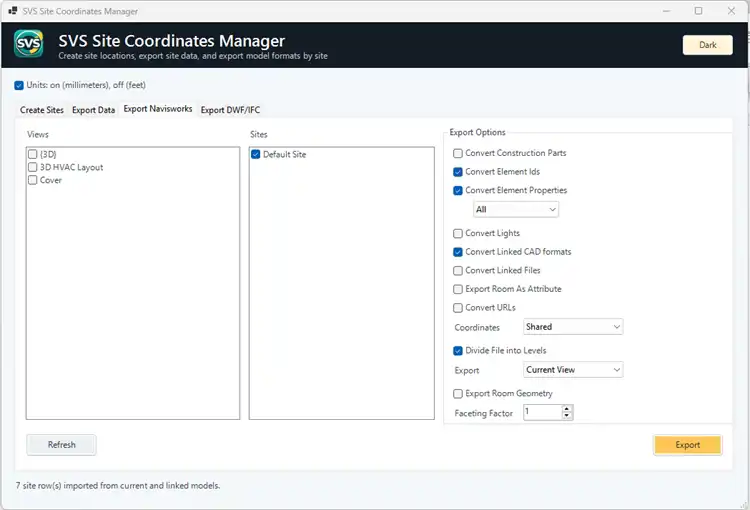The height and width of the screenshot is (510, 750).
Task: Minimize the SVS Site Coordinates Manager window
Action: click(666, 11)
